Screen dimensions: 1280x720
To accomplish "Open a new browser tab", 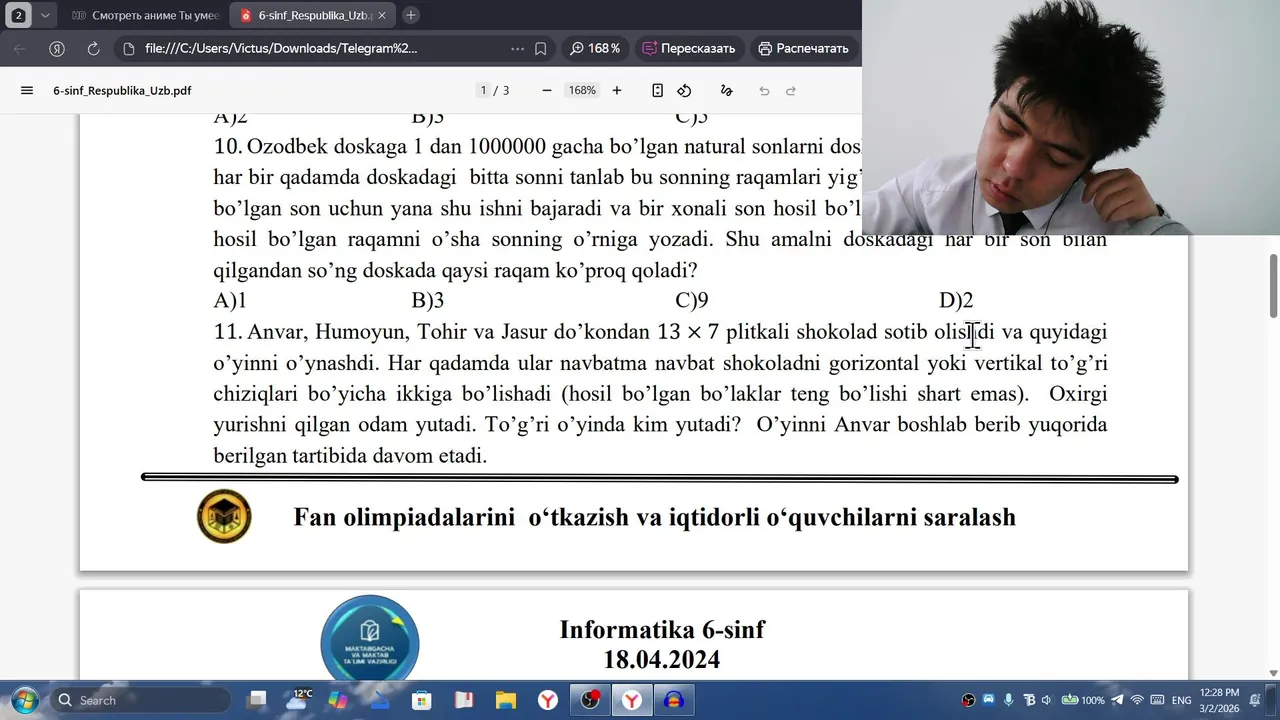I will click(x=411, y=15).
